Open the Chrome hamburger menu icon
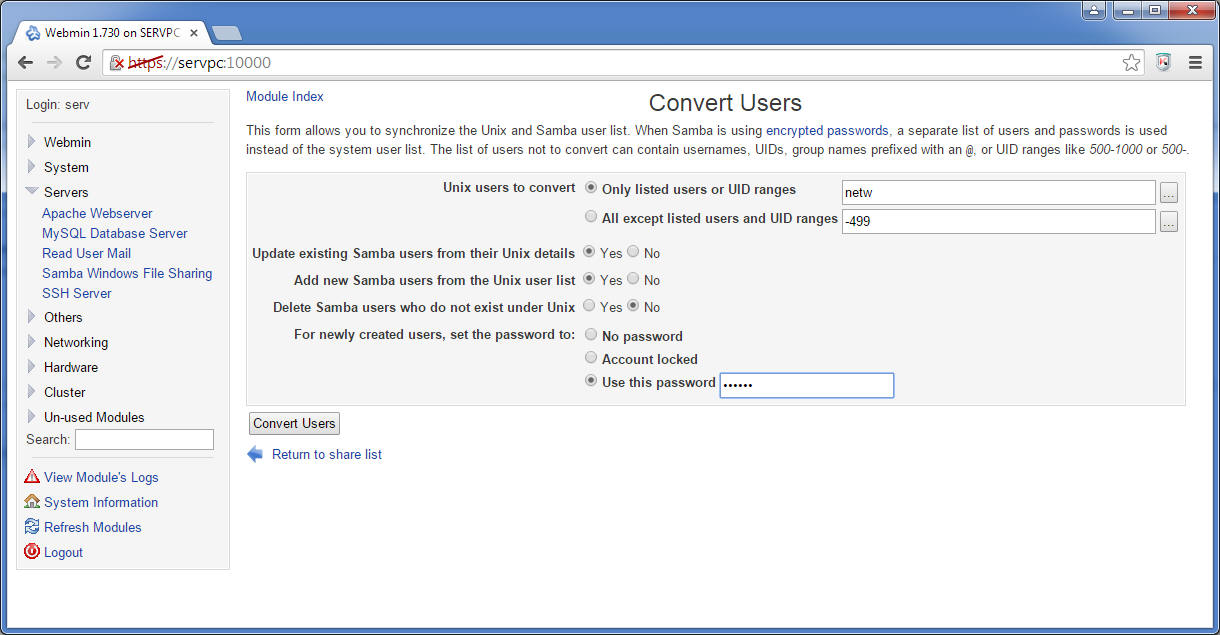This screenshot has height=635, width=1220. (x=1195, y=62)
